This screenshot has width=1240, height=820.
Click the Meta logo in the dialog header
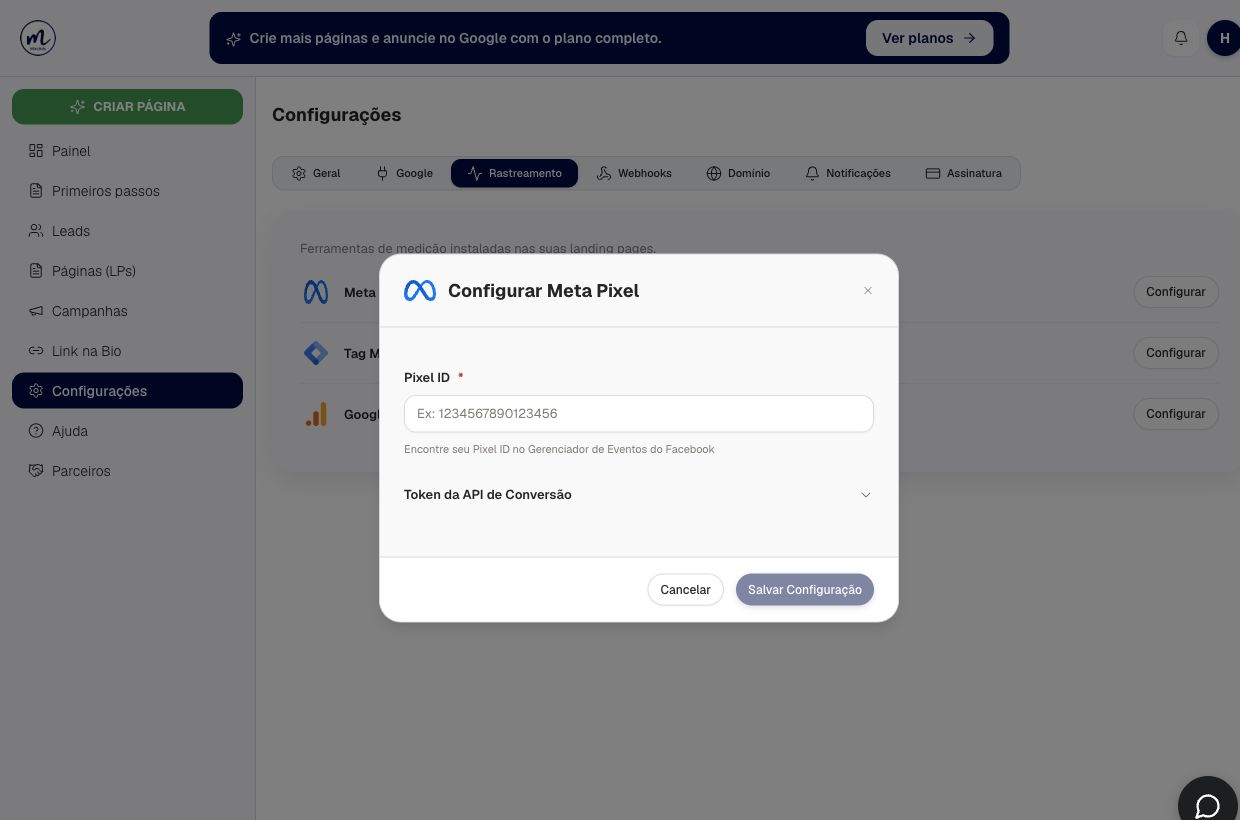click(x=420, y=291)
